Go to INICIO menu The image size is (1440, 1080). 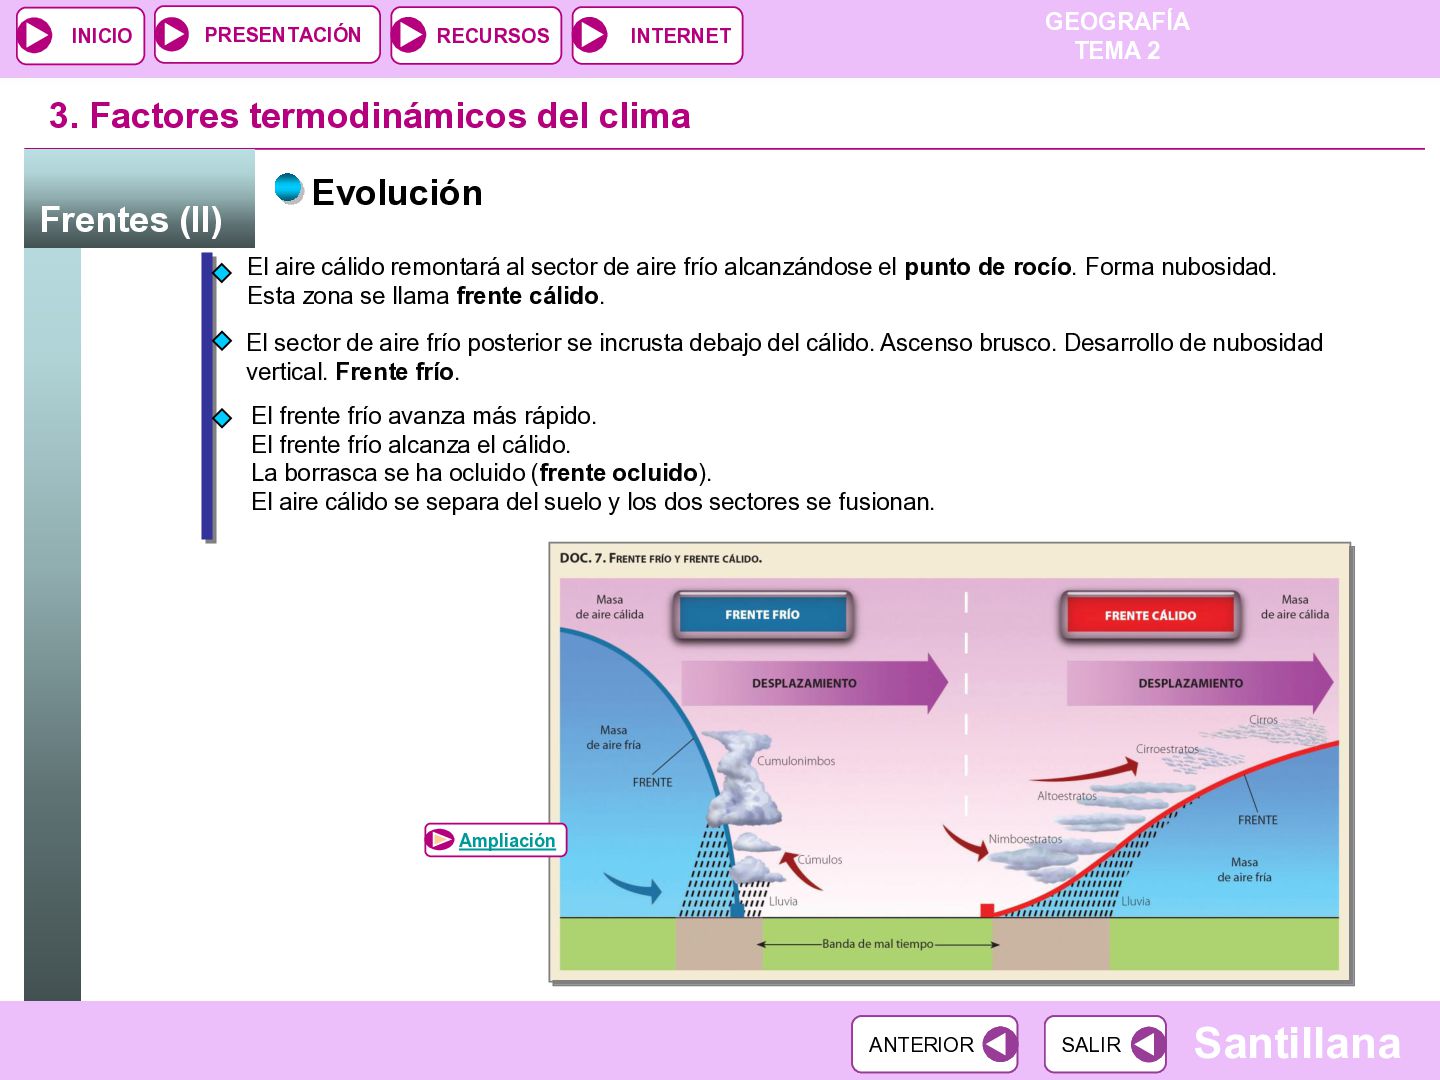[x=81, y=35]
